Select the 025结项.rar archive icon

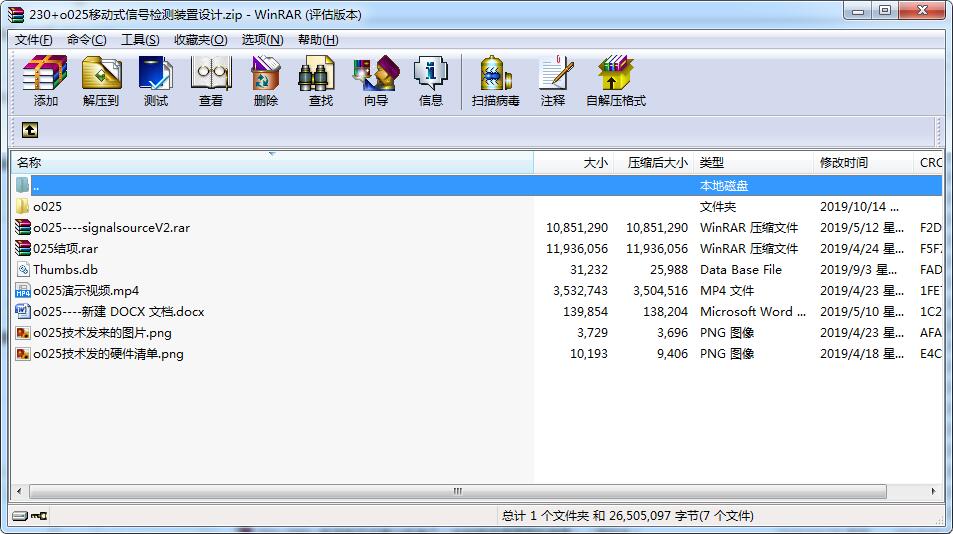22,248
